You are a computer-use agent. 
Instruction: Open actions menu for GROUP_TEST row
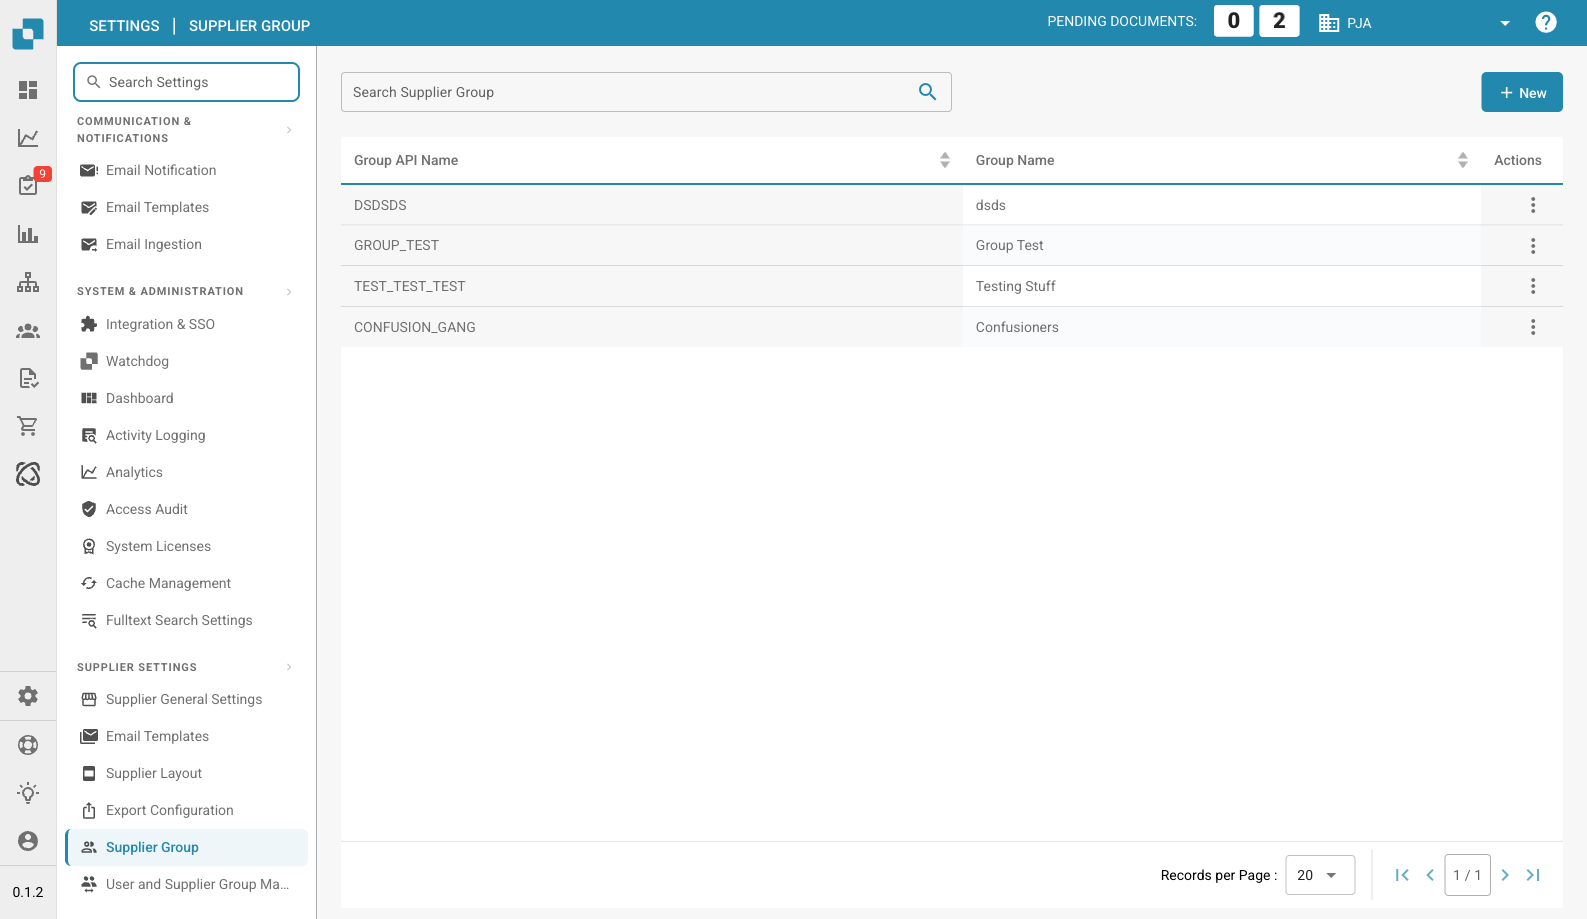pos(1533,246)
